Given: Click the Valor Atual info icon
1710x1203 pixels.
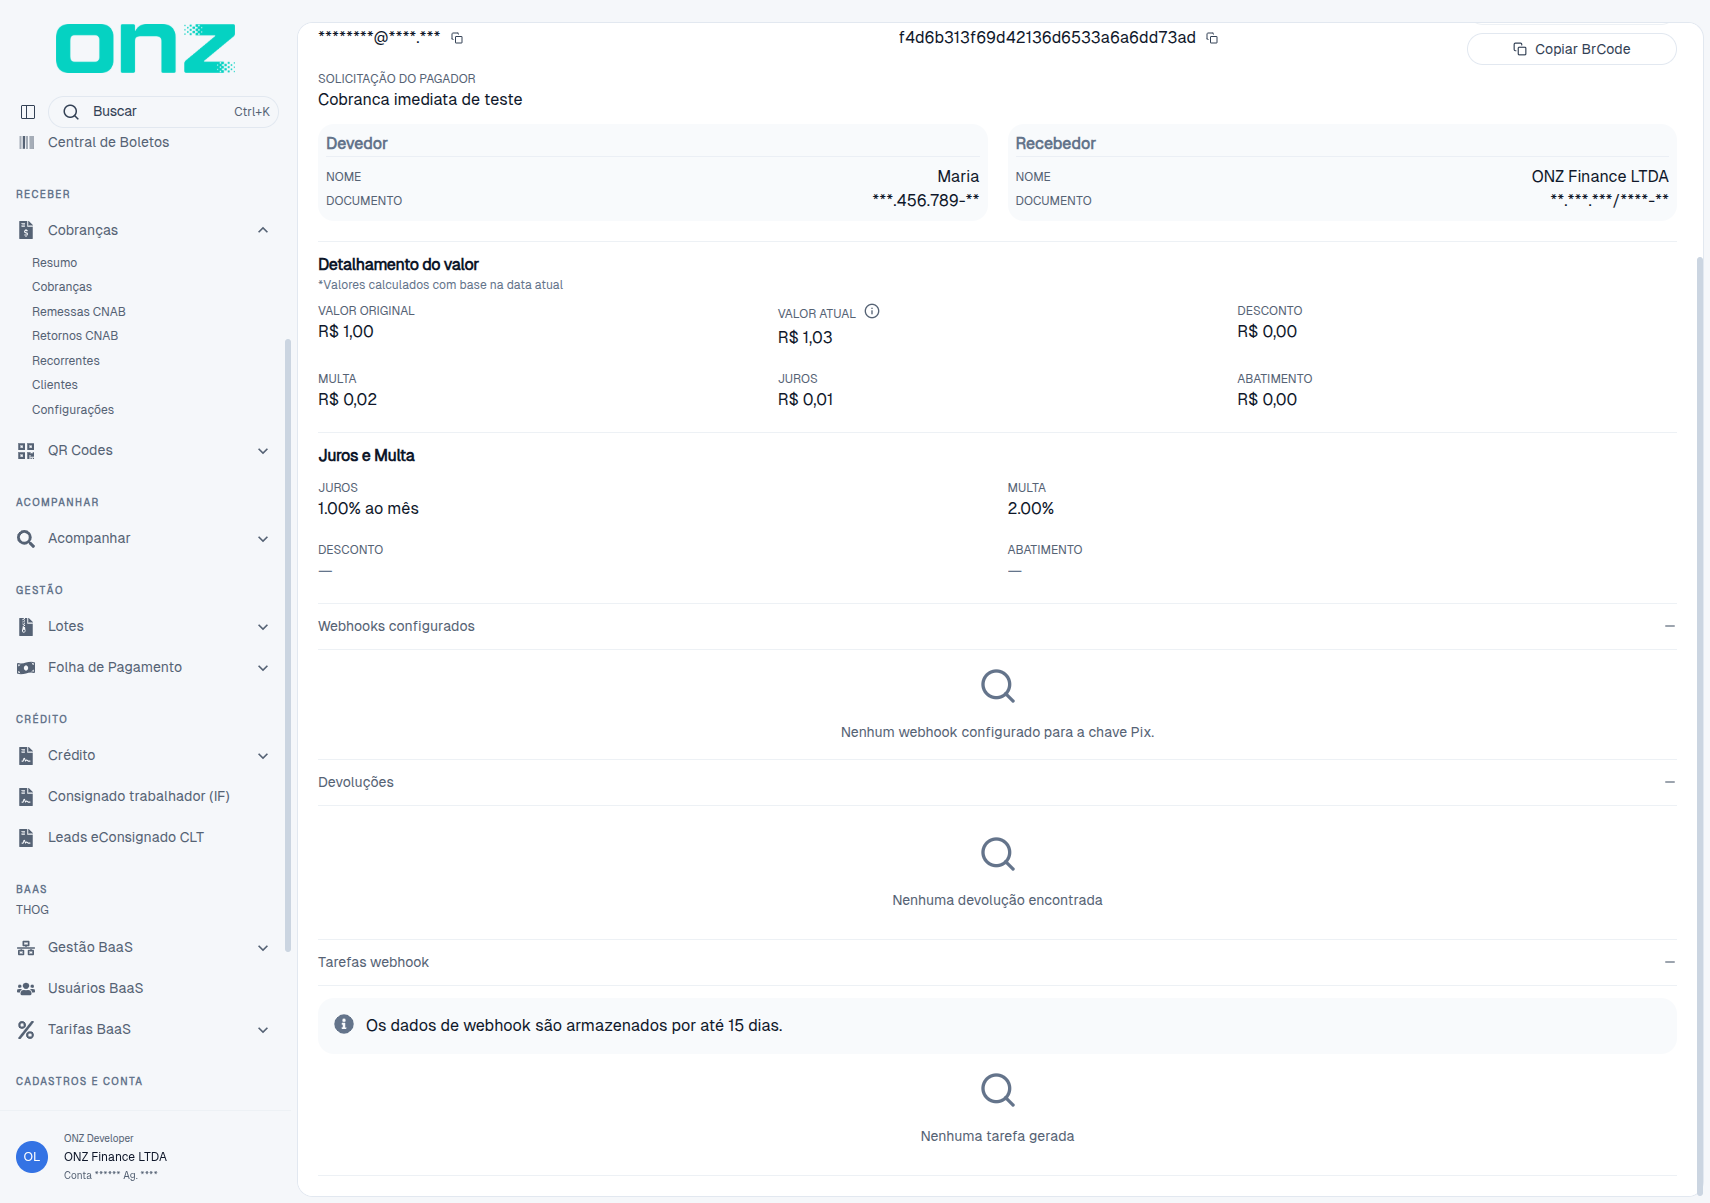Looking at the screenshot, I should pyautogui.click(x=872, y=311).
